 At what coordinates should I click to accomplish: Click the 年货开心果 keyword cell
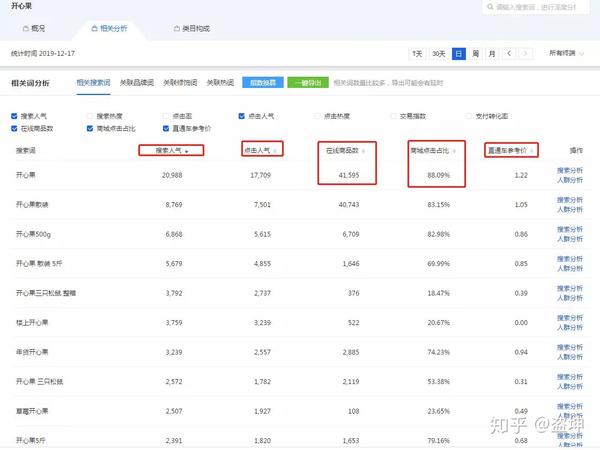[x=32, y=352]
